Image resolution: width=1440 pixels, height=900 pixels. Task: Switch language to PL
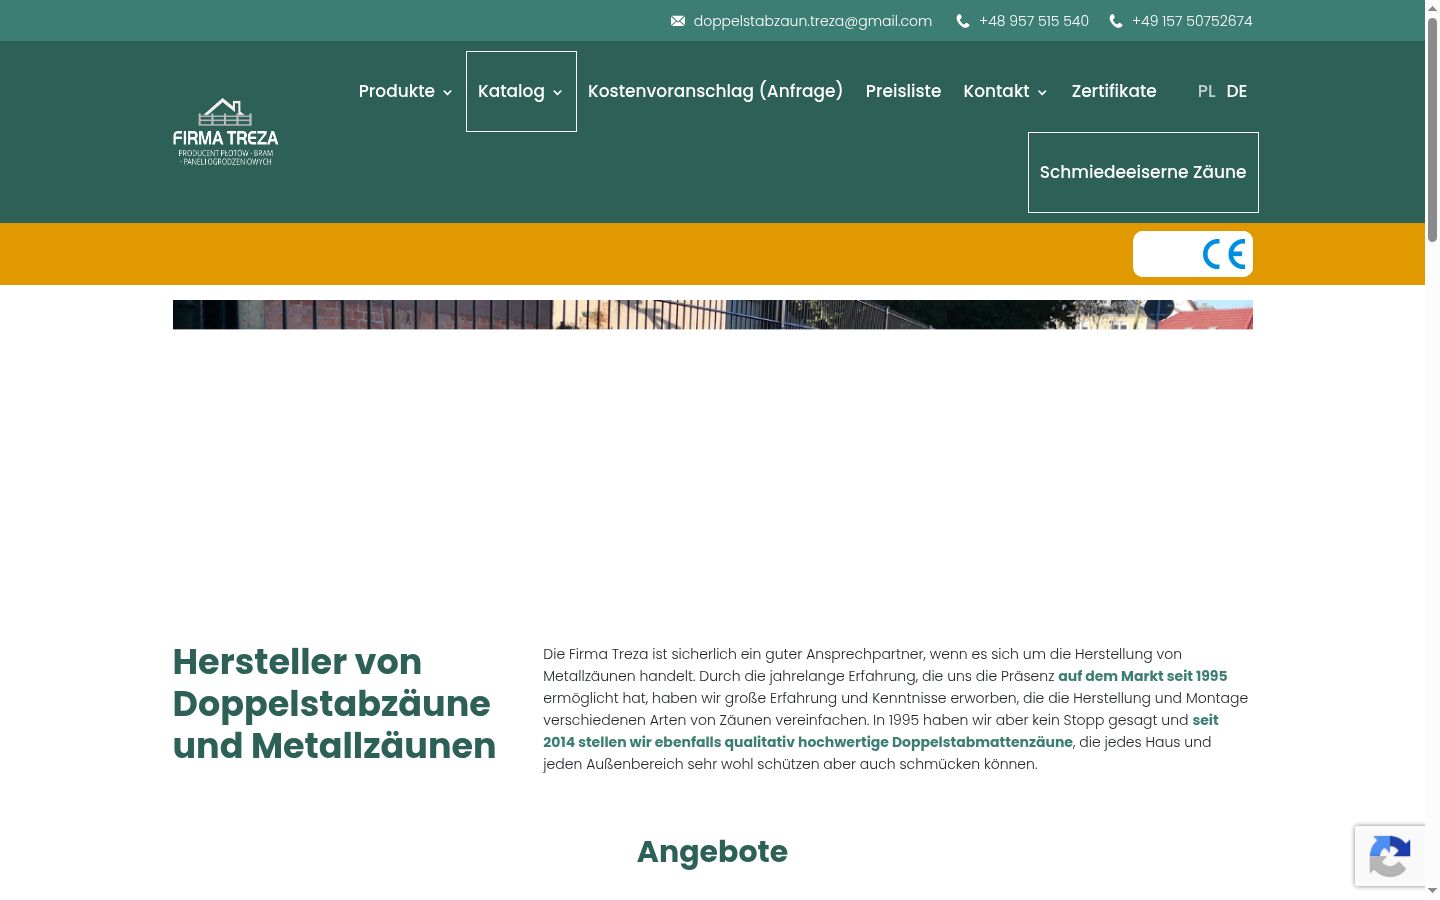coord(1206,91)
